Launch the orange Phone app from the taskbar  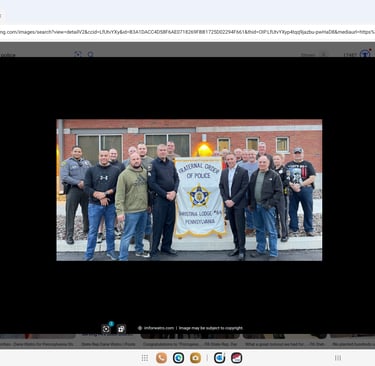click(x=161, y=358)
